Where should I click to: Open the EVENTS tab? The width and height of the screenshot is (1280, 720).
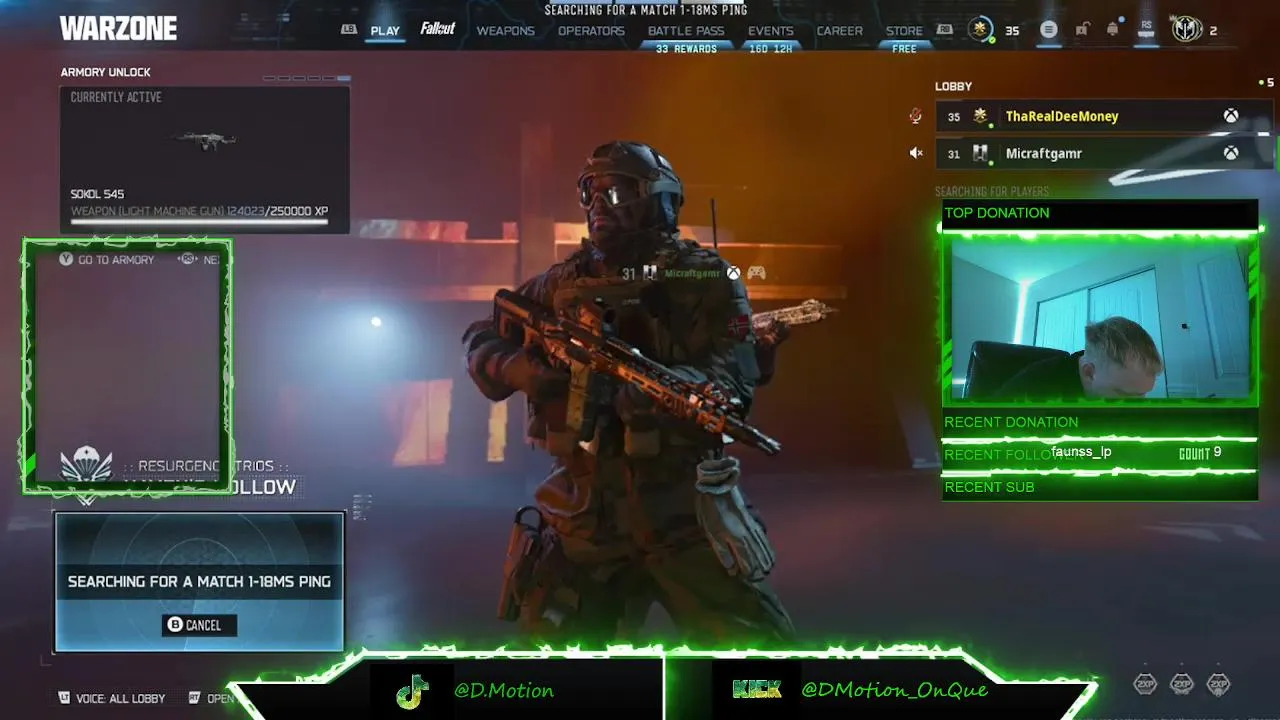click(x=771, y=31)
